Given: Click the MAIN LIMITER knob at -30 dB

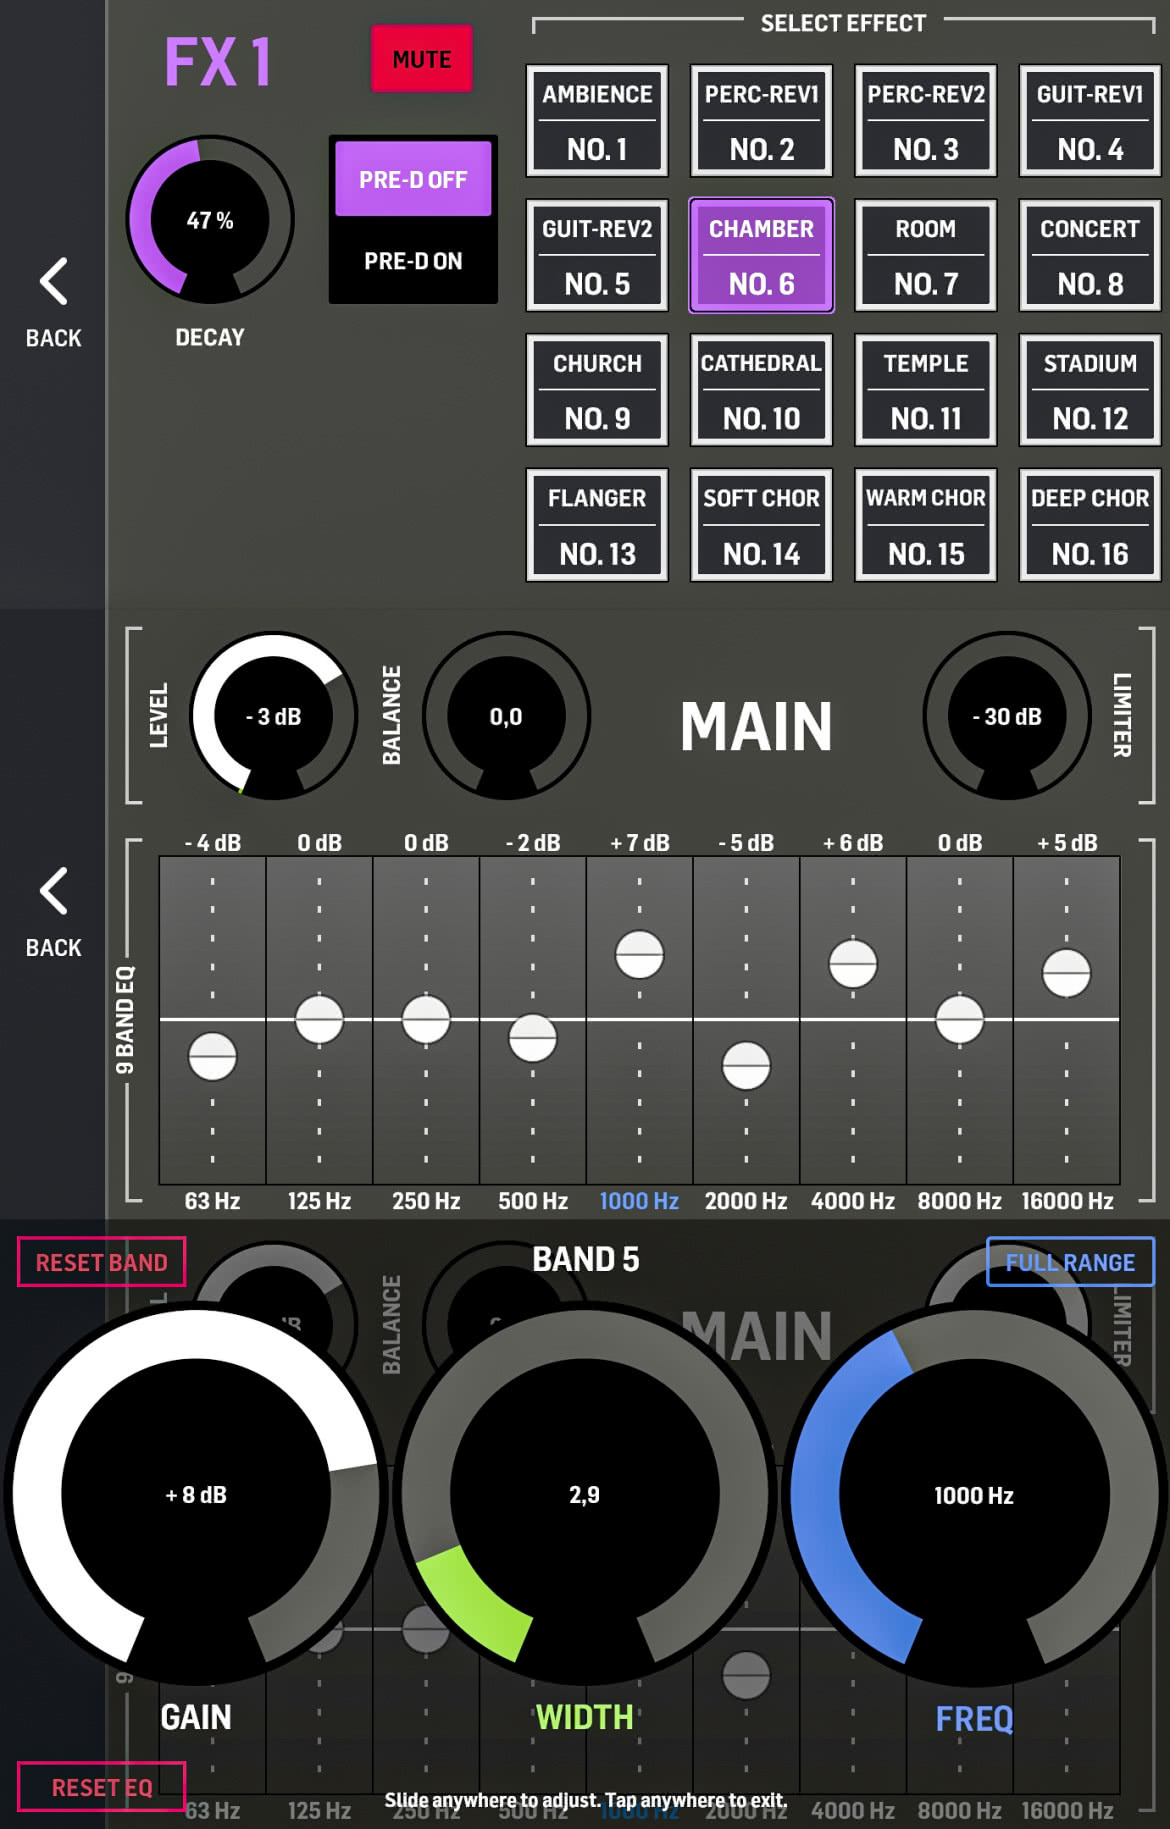Looking at the screenshot, I should 1007,716.
